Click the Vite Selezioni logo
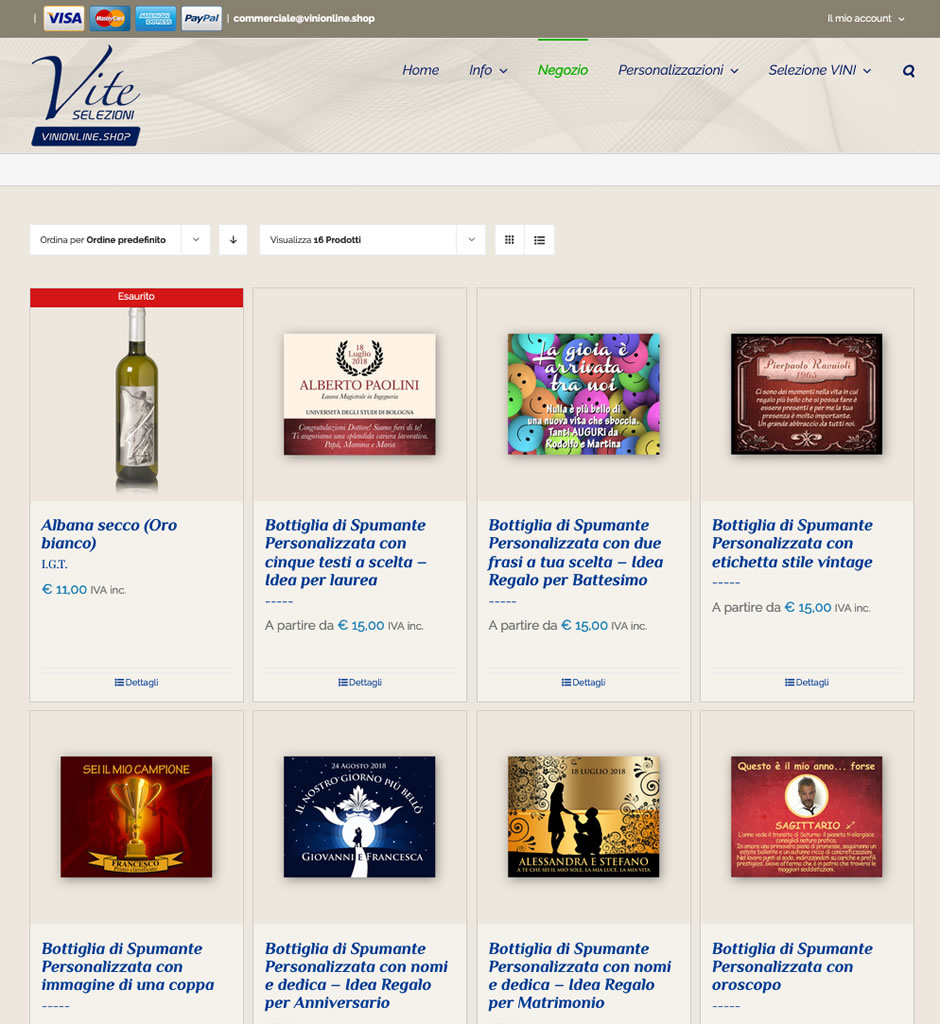Screen dimensions: 940x1024 coord(86,95)
